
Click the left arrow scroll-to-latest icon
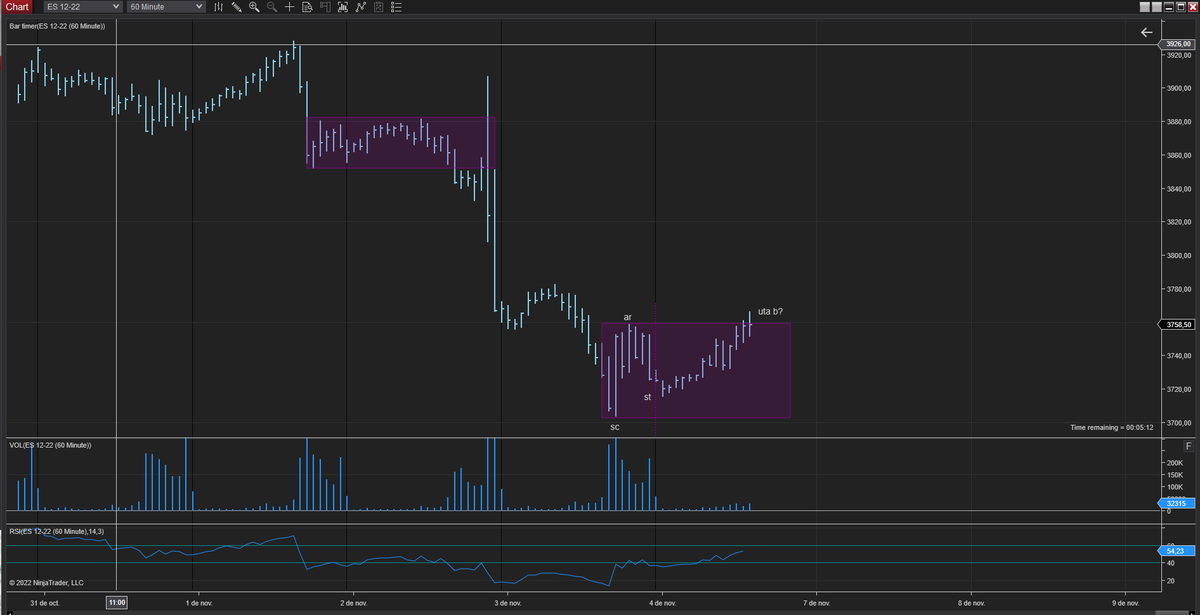tap(1146, 32)
